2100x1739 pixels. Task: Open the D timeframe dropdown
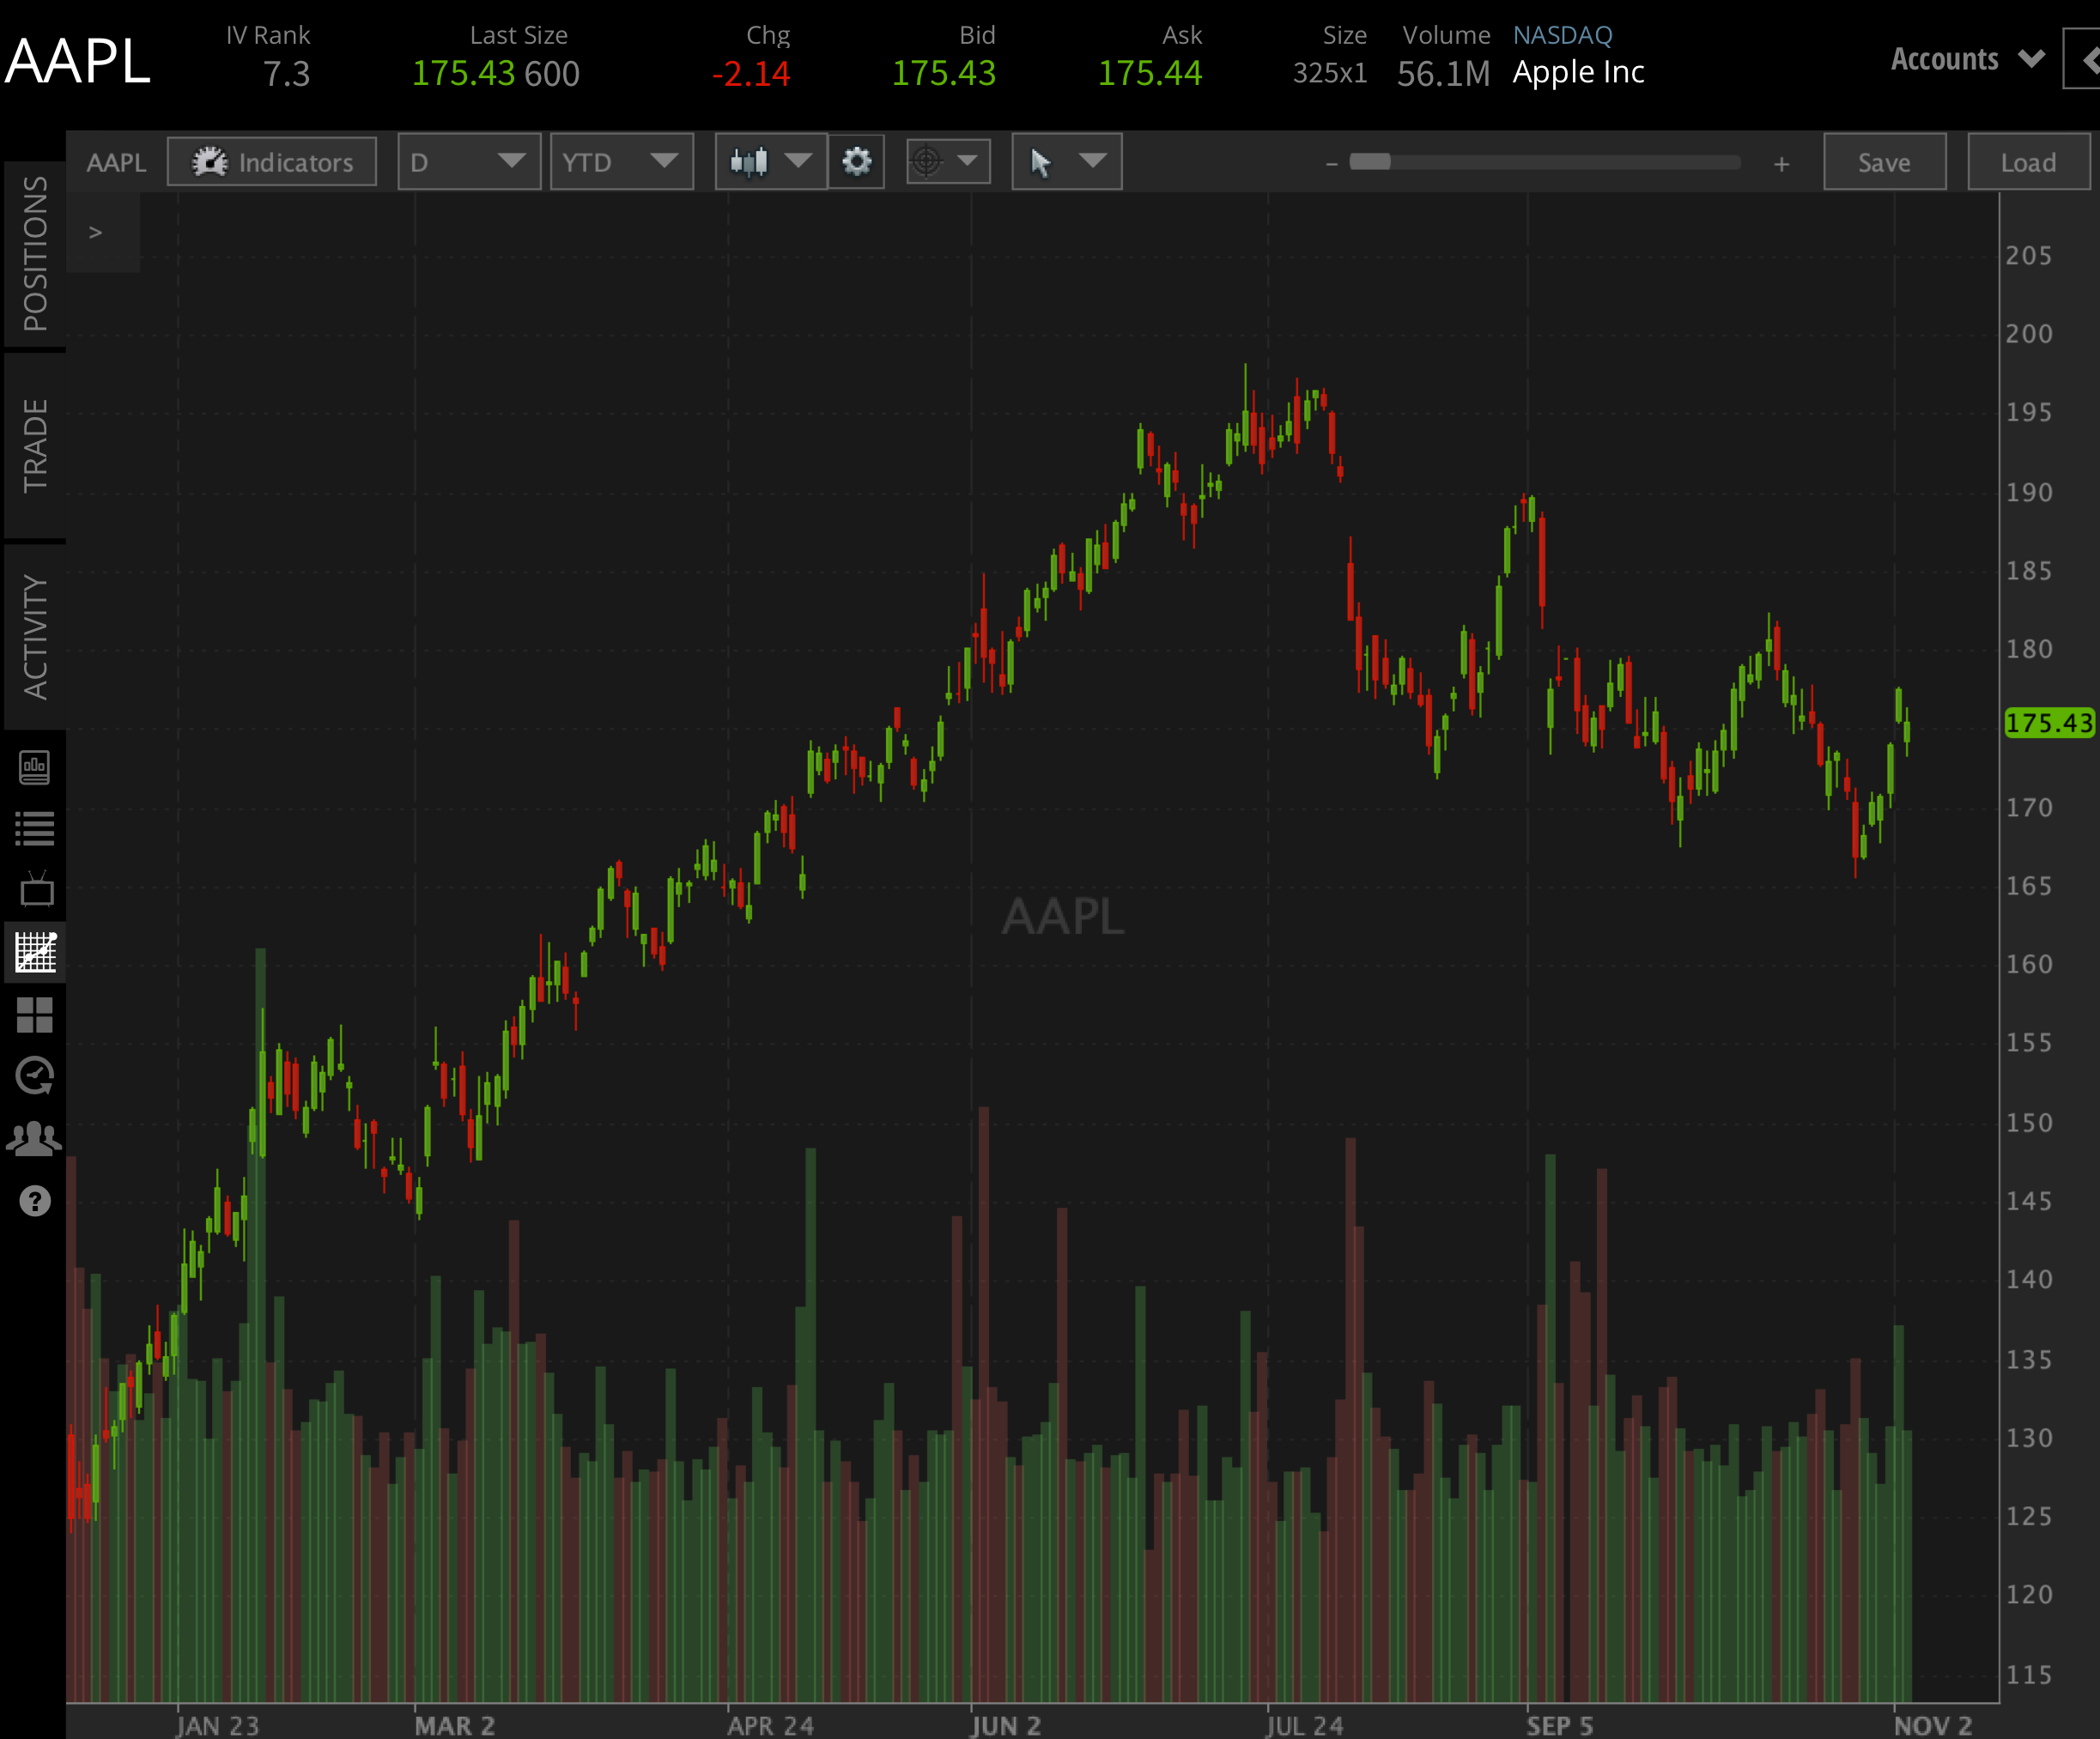469,161
